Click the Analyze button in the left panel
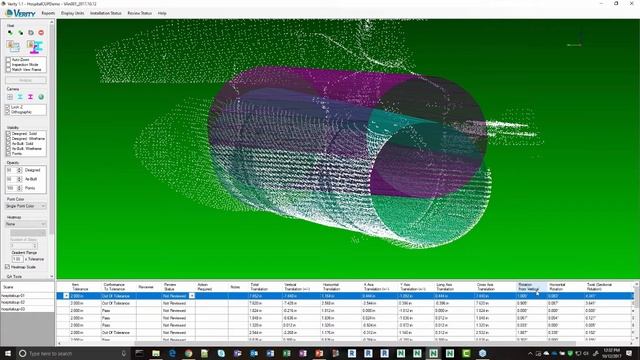The height and width of the screenshot is (360, 640). (x=26, y=80)
